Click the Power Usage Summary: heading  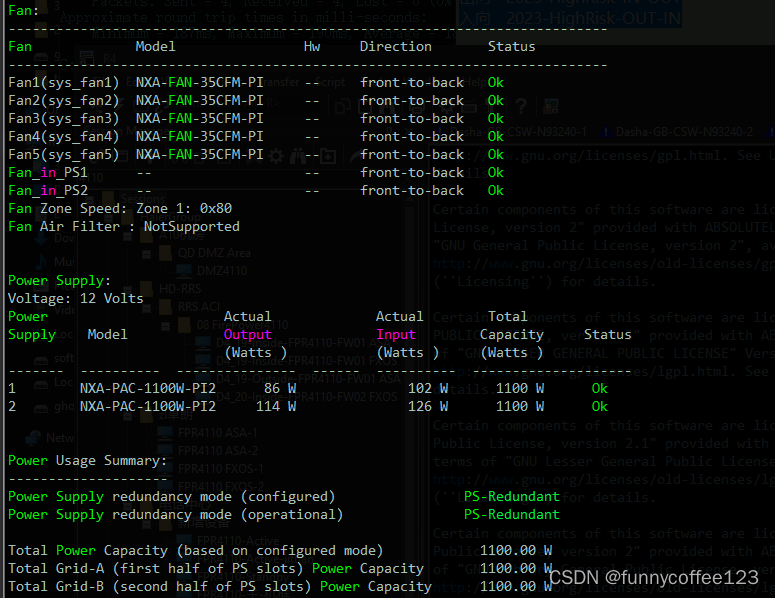[87, 461]
